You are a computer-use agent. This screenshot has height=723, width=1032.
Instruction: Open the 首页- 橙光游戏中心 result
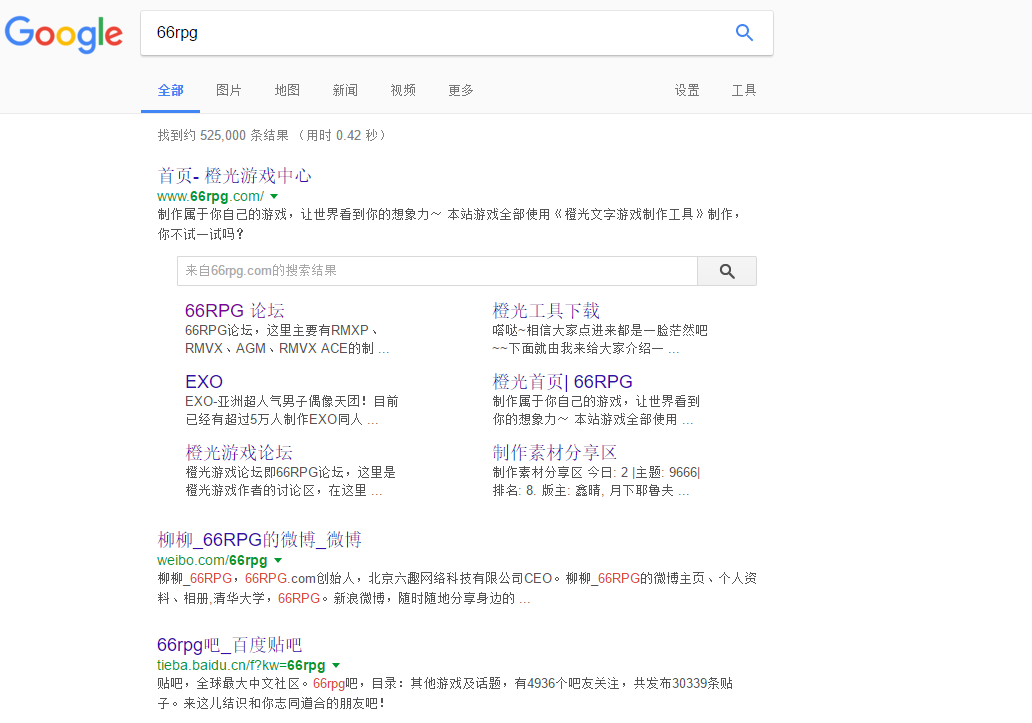click(x=234, y=176)
